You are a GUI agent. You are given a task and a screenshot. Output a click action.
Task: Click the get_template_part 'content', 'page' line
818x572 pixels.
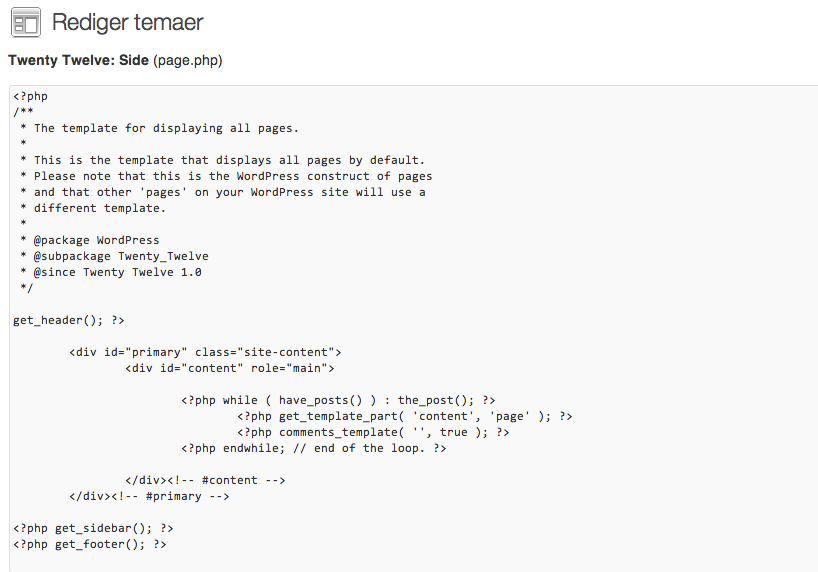pyautogui.click(x=404, y=416)
